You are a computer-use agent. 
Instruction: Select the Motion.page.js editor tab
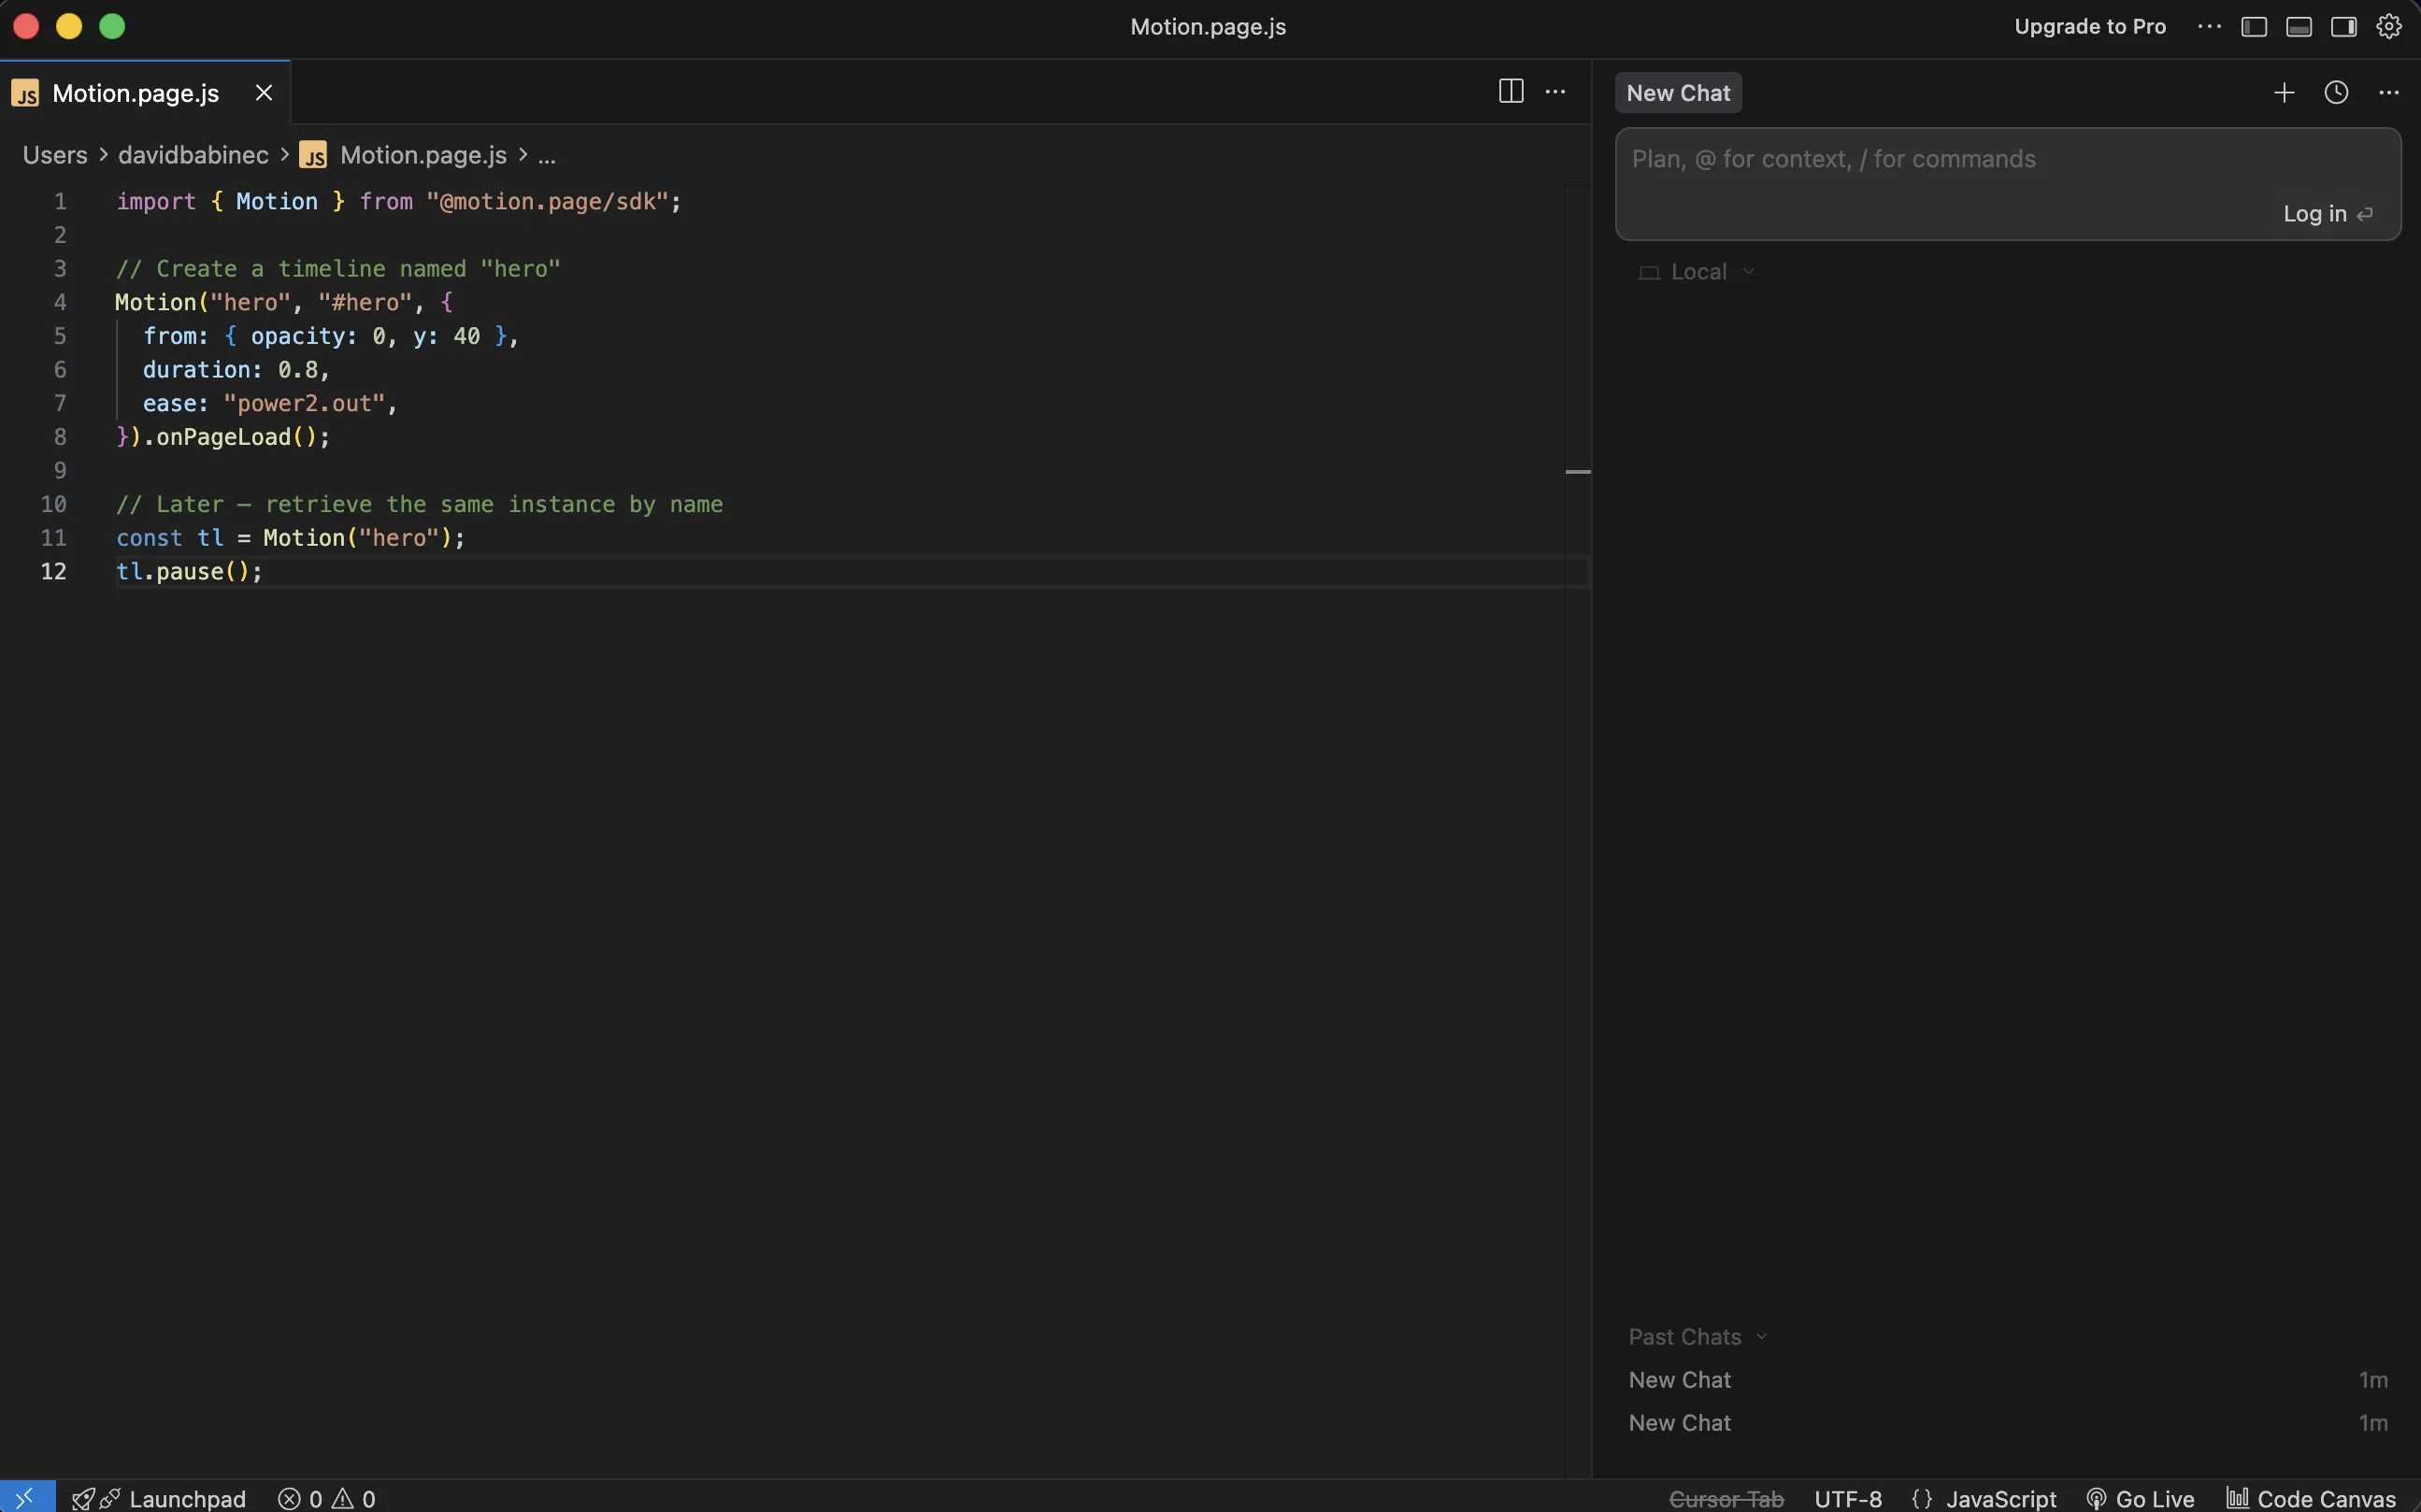[x=136, y=93]
